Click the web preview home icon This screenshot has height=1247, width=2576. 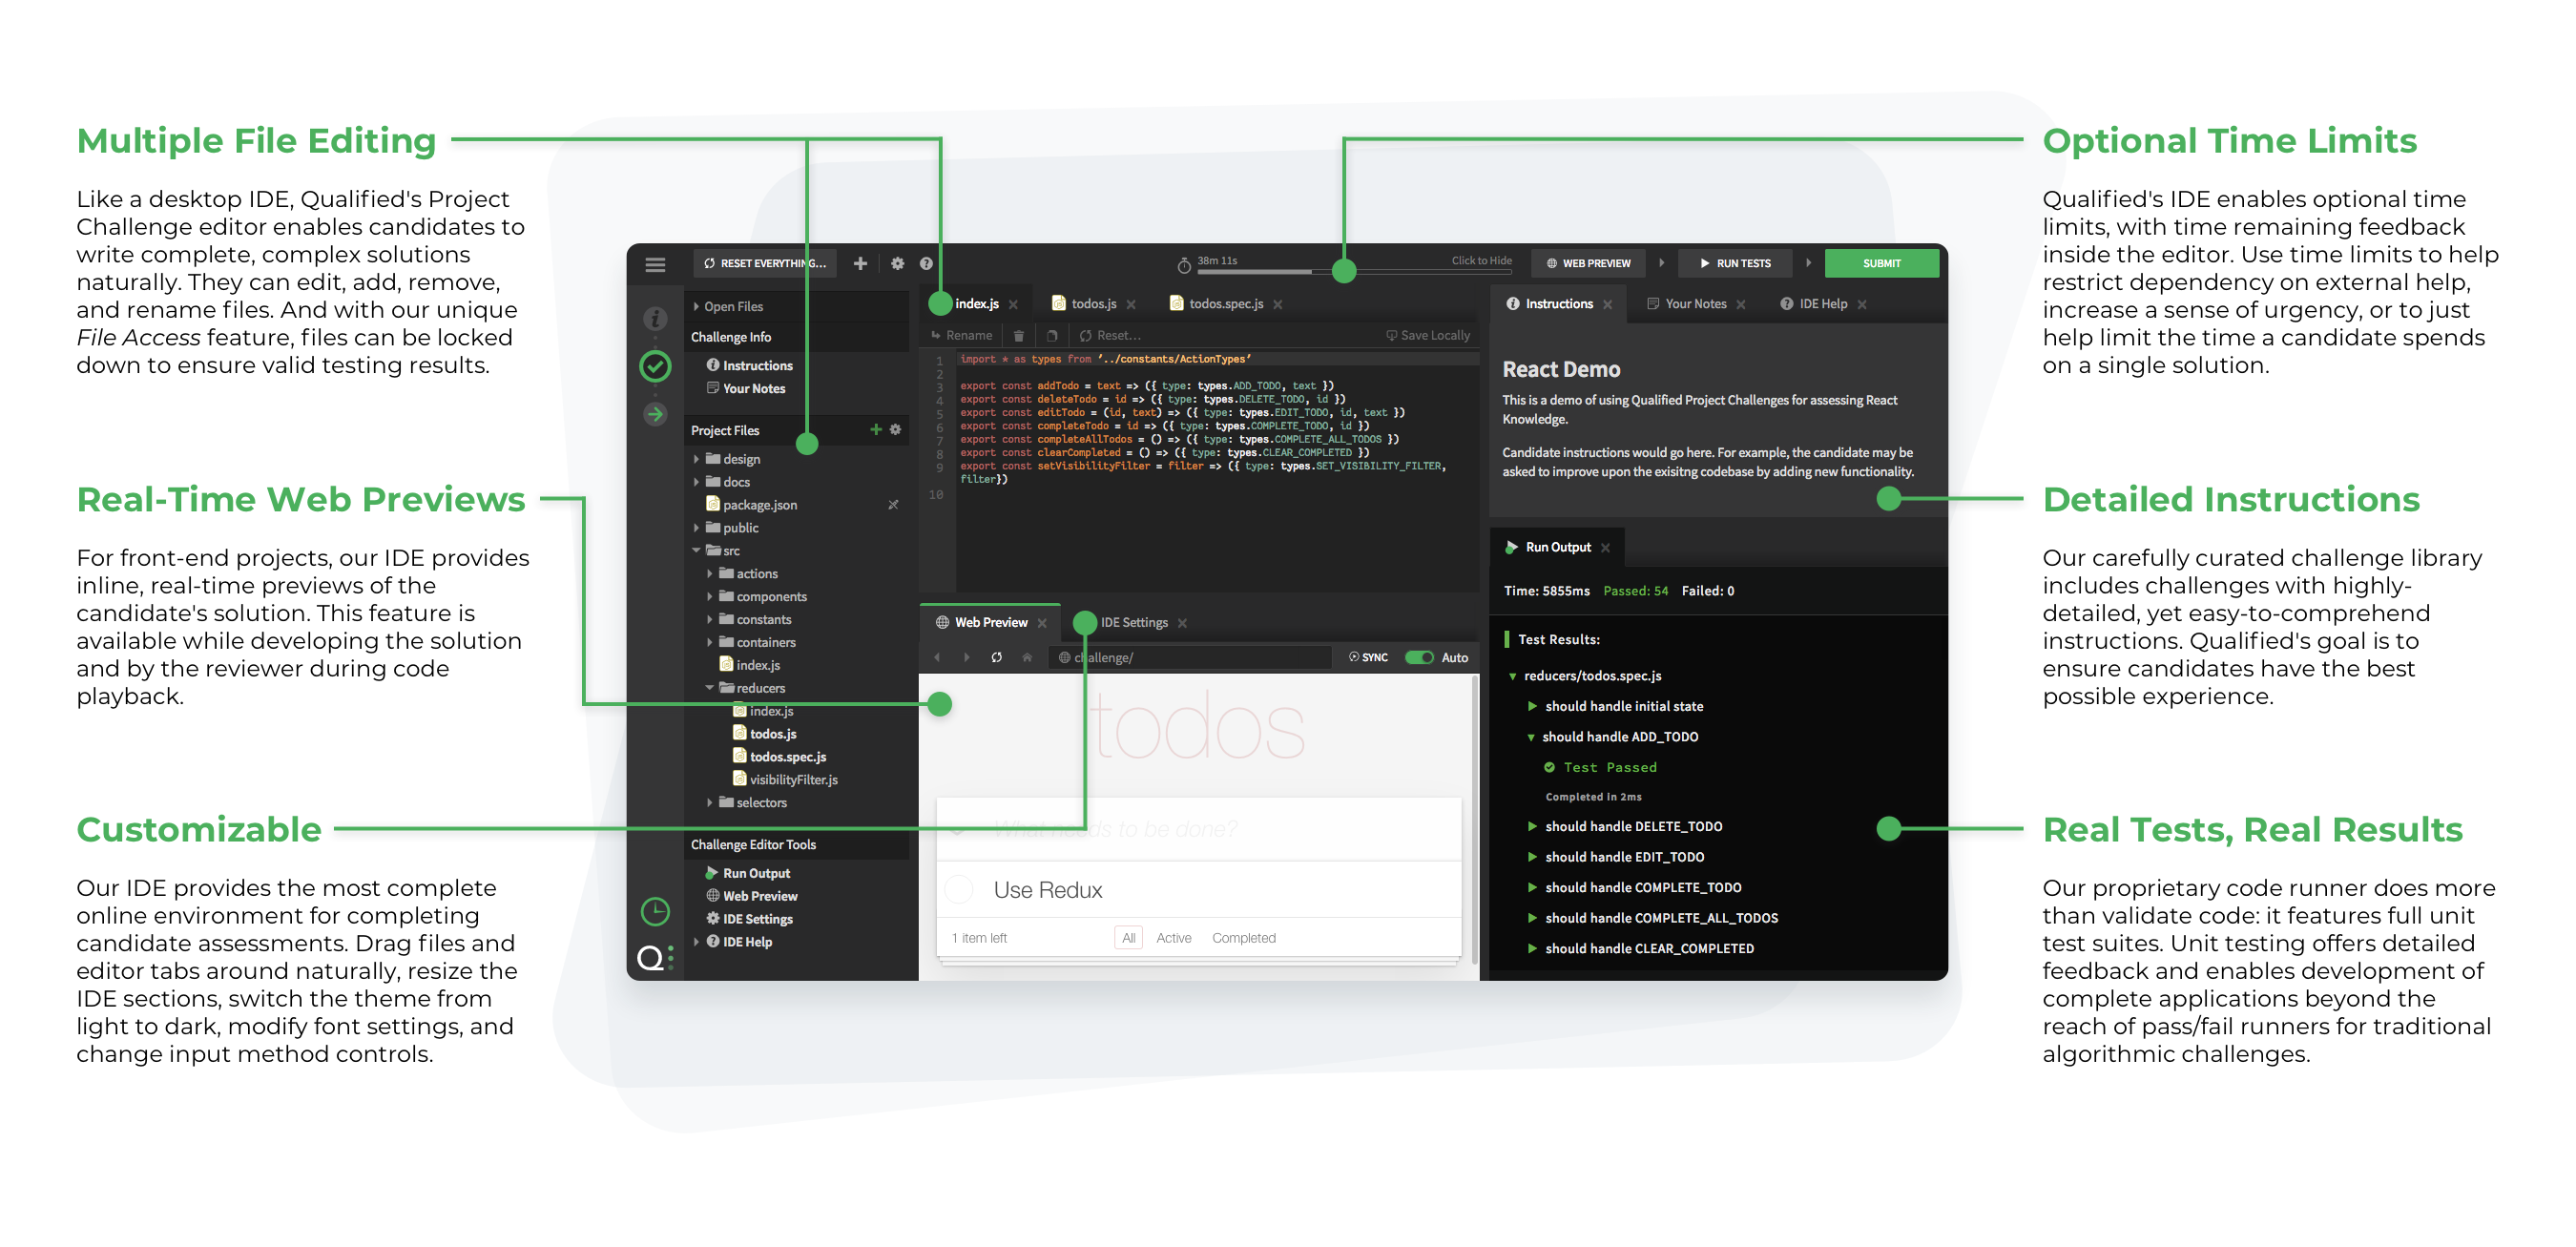point(1026,658)
